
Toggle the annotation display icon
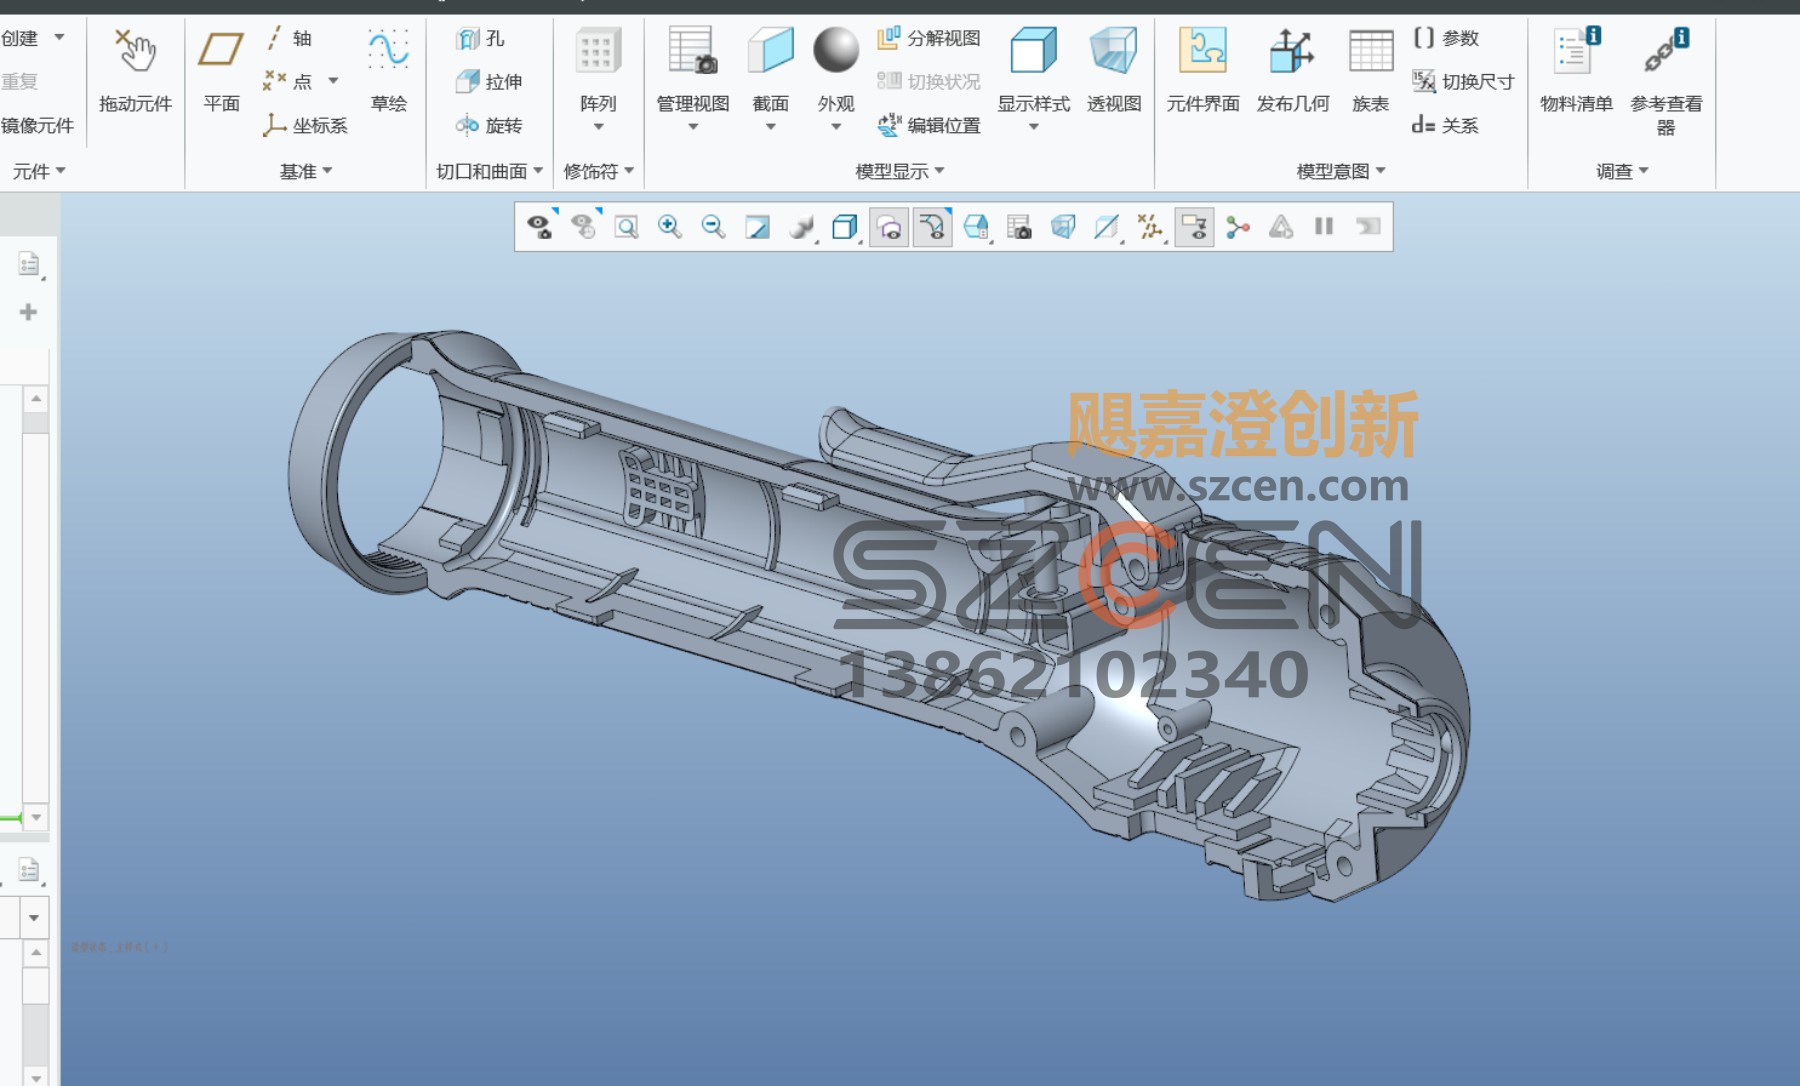tap(1194, 227)
